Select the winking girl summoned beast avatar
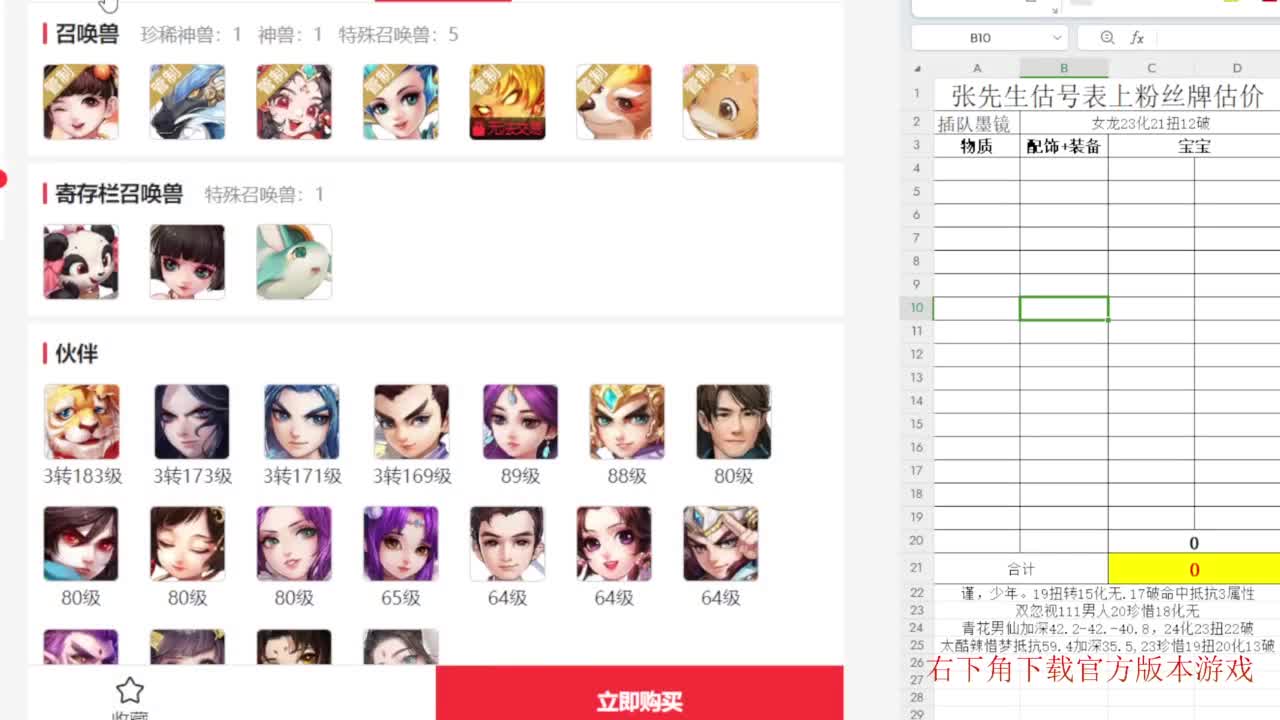The width and height of the screenshot is (1280, 720). (81, 102)
